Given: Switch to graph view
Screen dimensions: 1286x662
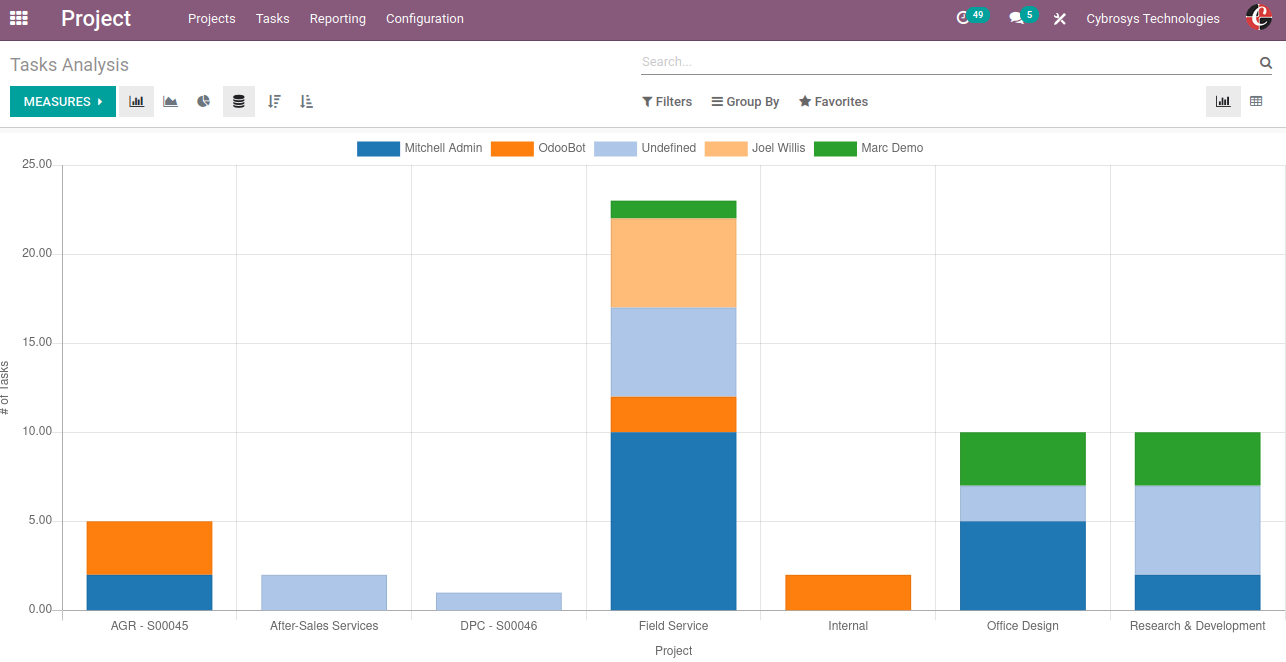Looking at the screenshot, I should (1223, 101).
